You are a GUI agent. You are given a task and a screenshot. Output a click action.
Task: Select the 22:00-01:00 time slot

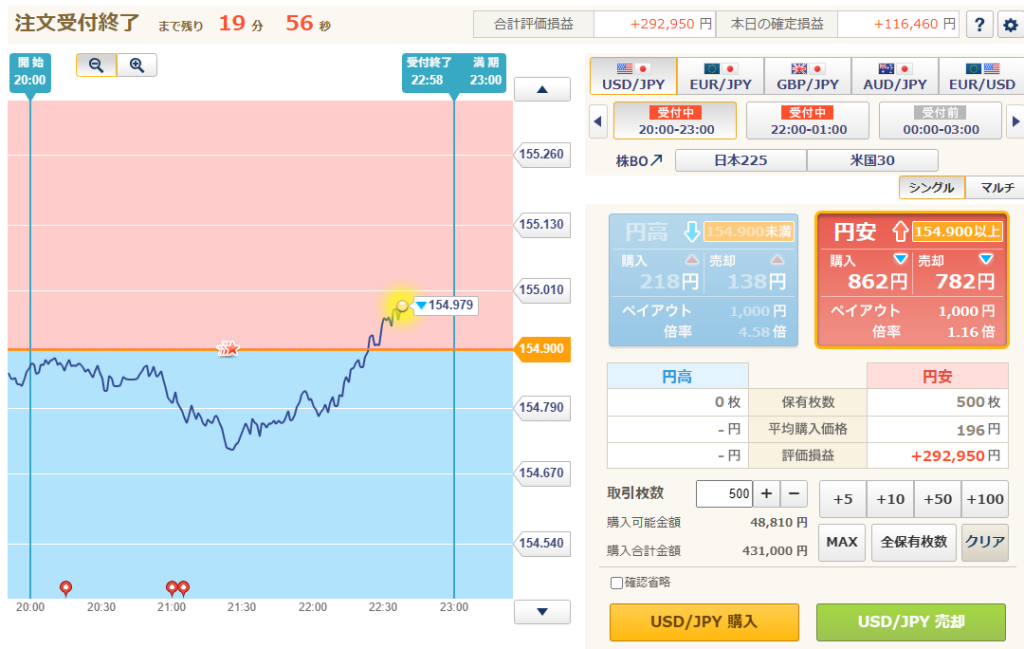point(808,121)
